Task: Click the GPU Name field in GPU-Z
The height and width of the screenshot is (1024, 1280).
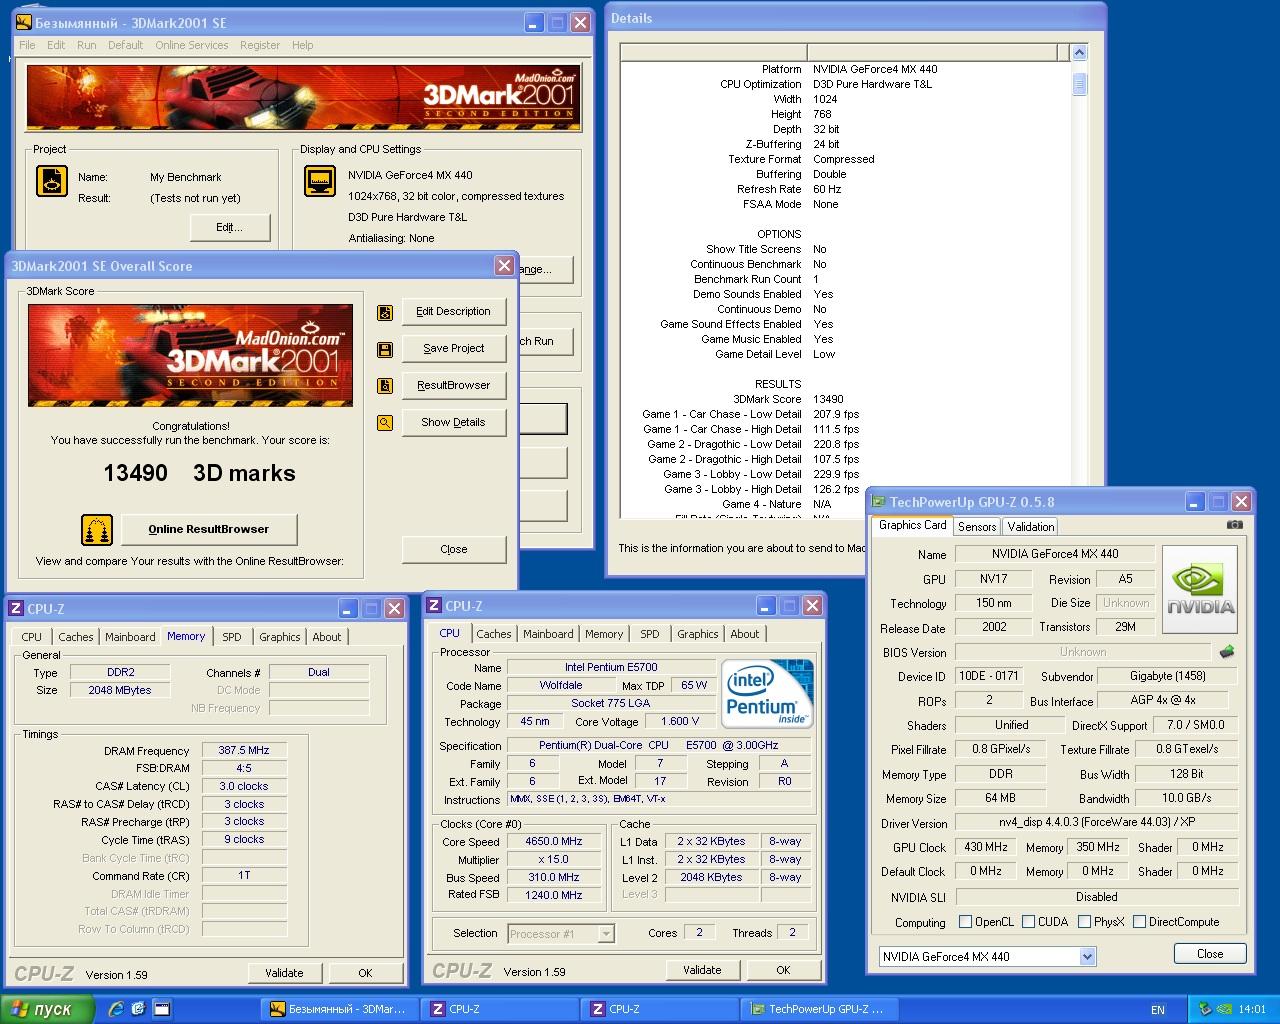Action: click(1055, 554)
